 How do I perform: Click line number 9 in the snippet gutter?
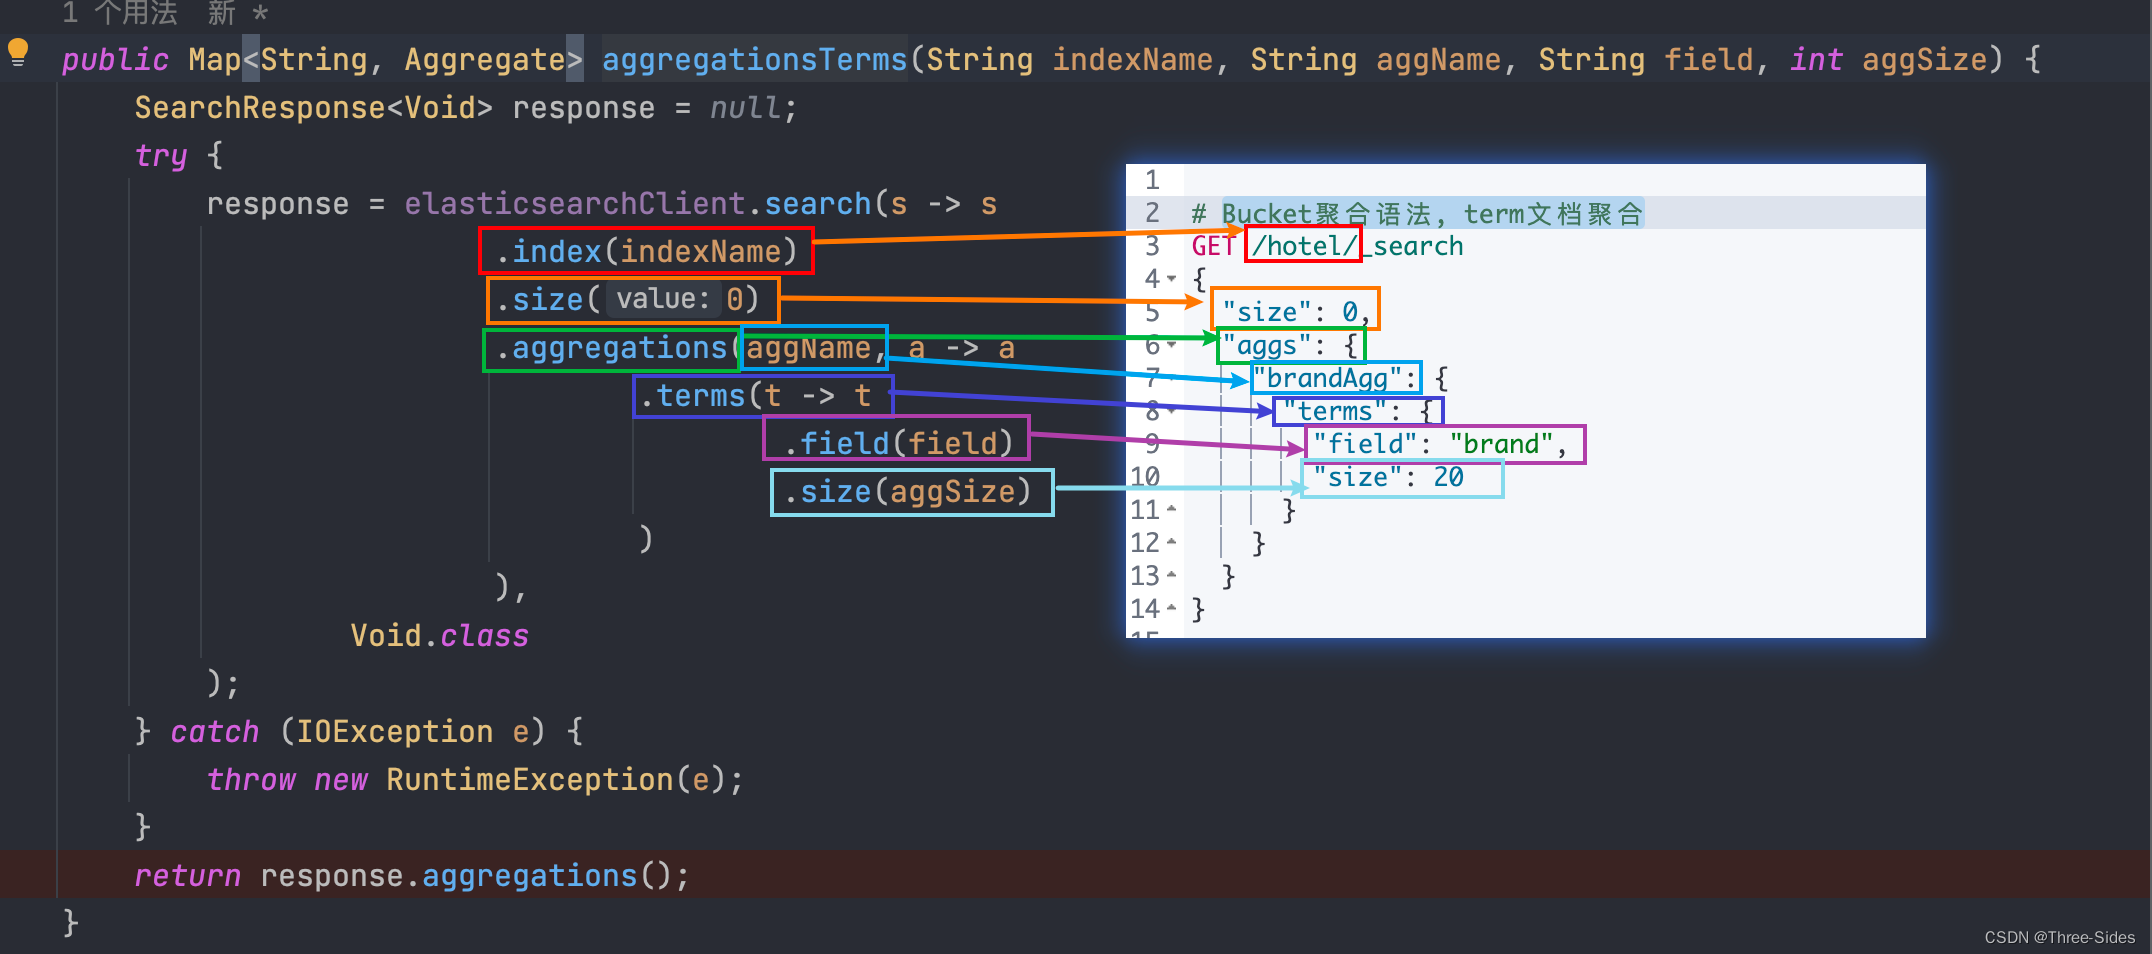1152,443
